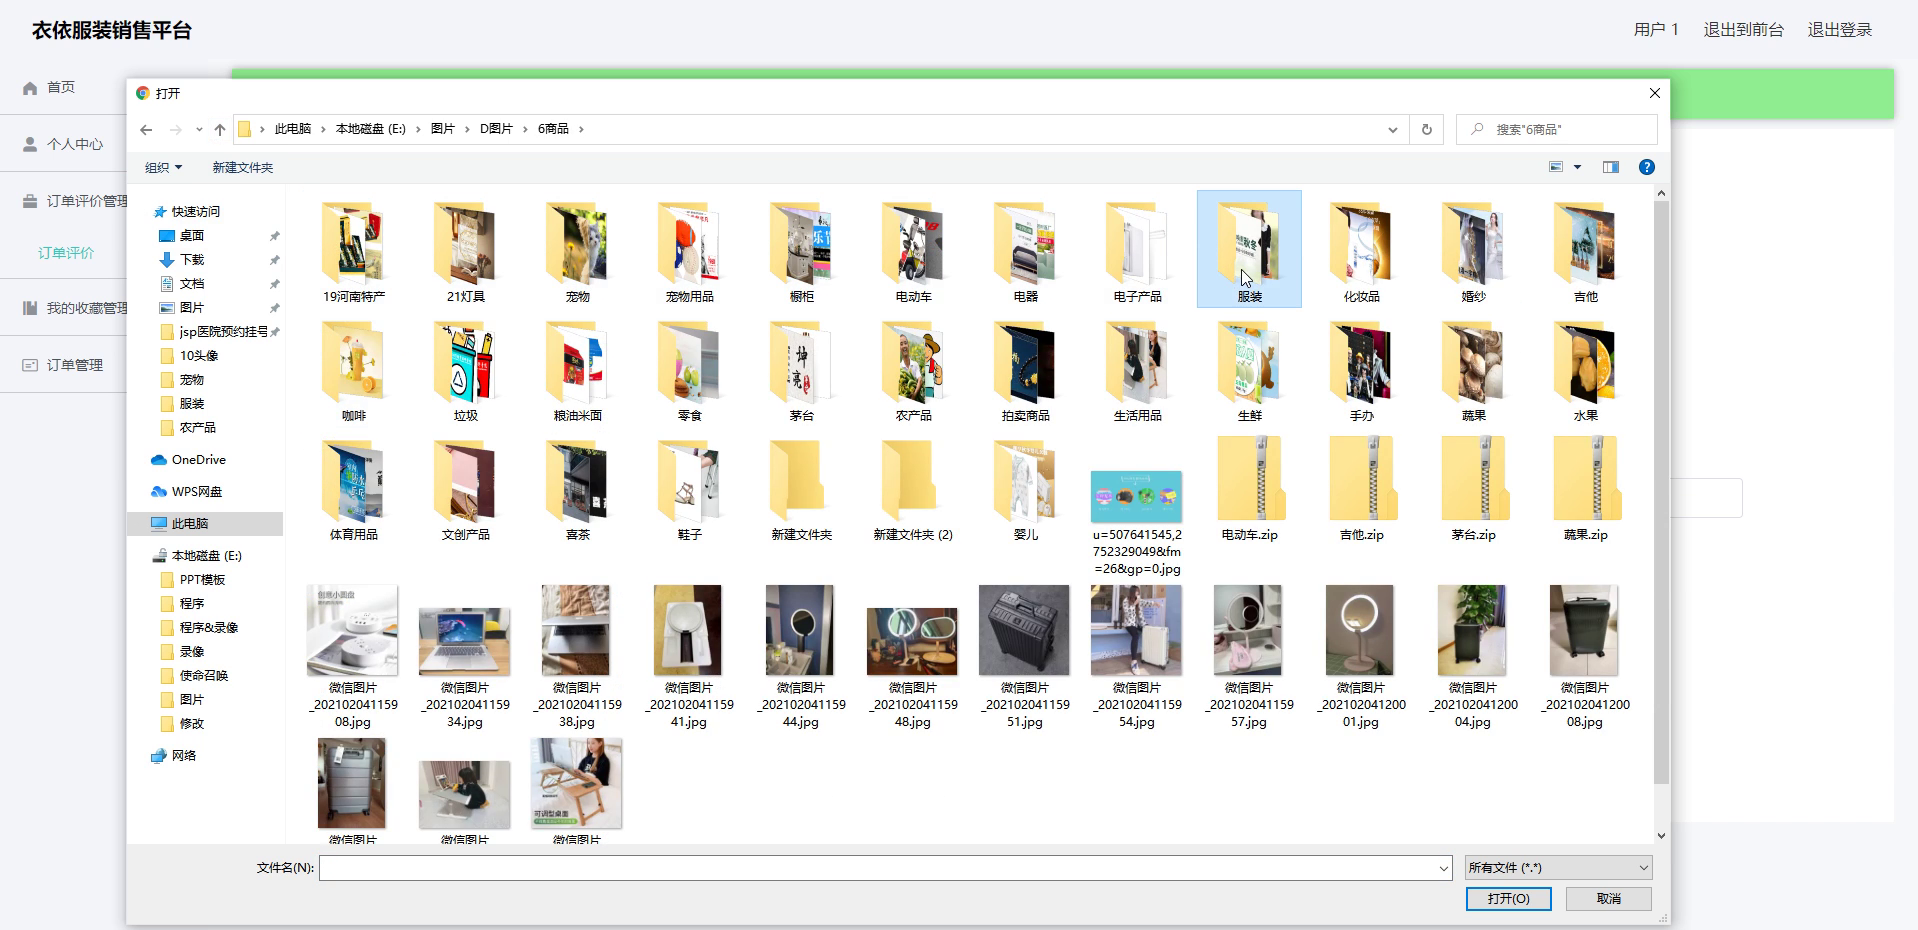Open 订单管理 in the website sidebar
1918x930 pixels.
(75, 366)
